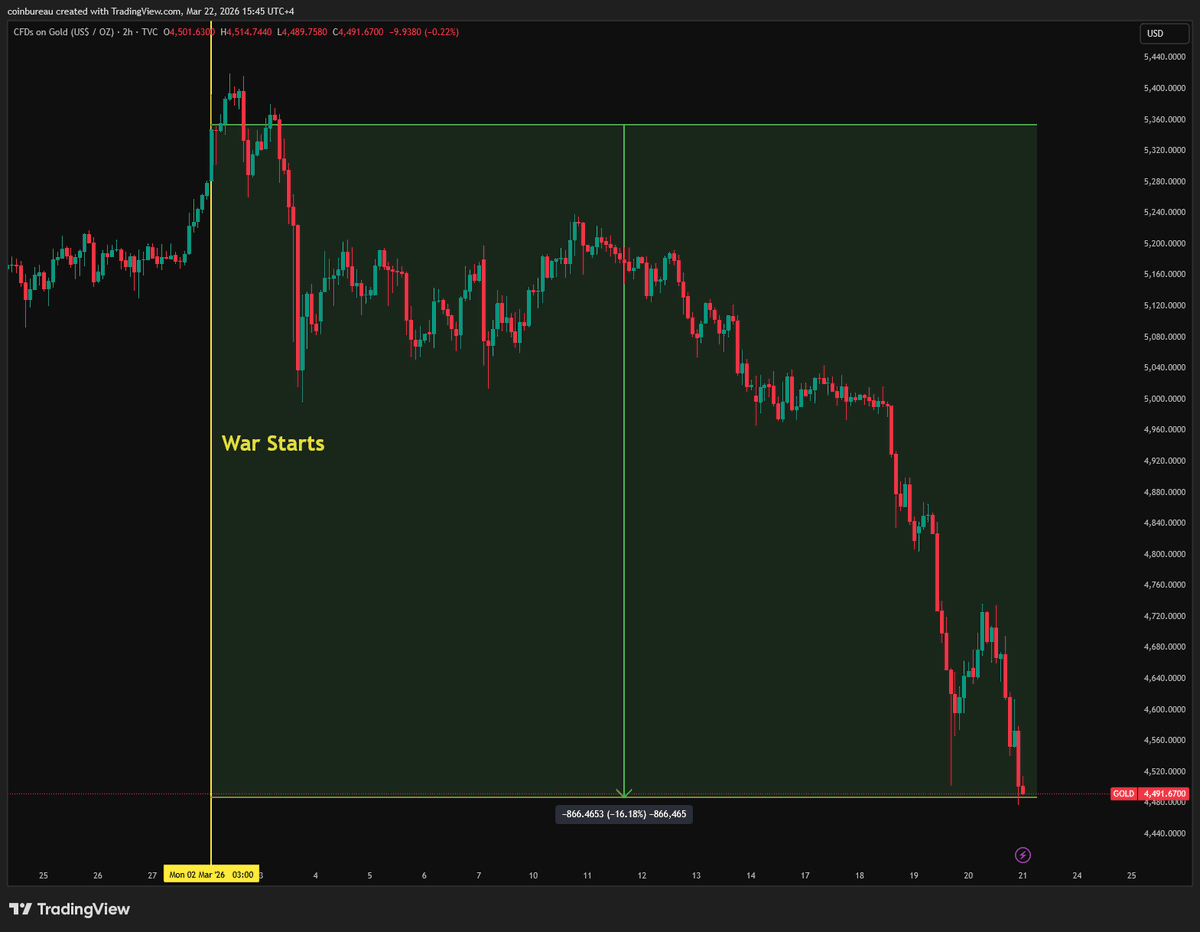This screenshot has width=1200, height=932.
Task: Click the 4,640.0000 price axis label
Action: click(x=1165, y=678)
